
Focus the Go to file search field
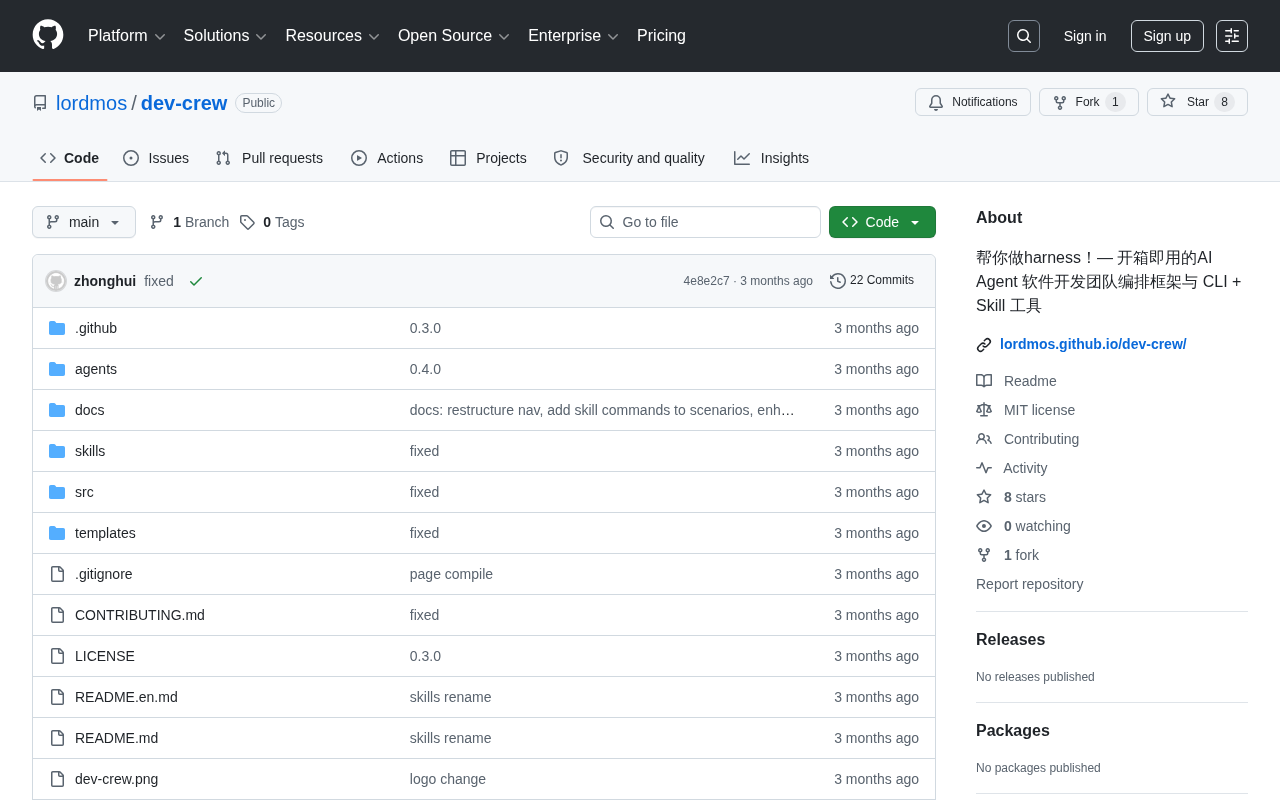tap(705, 222)
